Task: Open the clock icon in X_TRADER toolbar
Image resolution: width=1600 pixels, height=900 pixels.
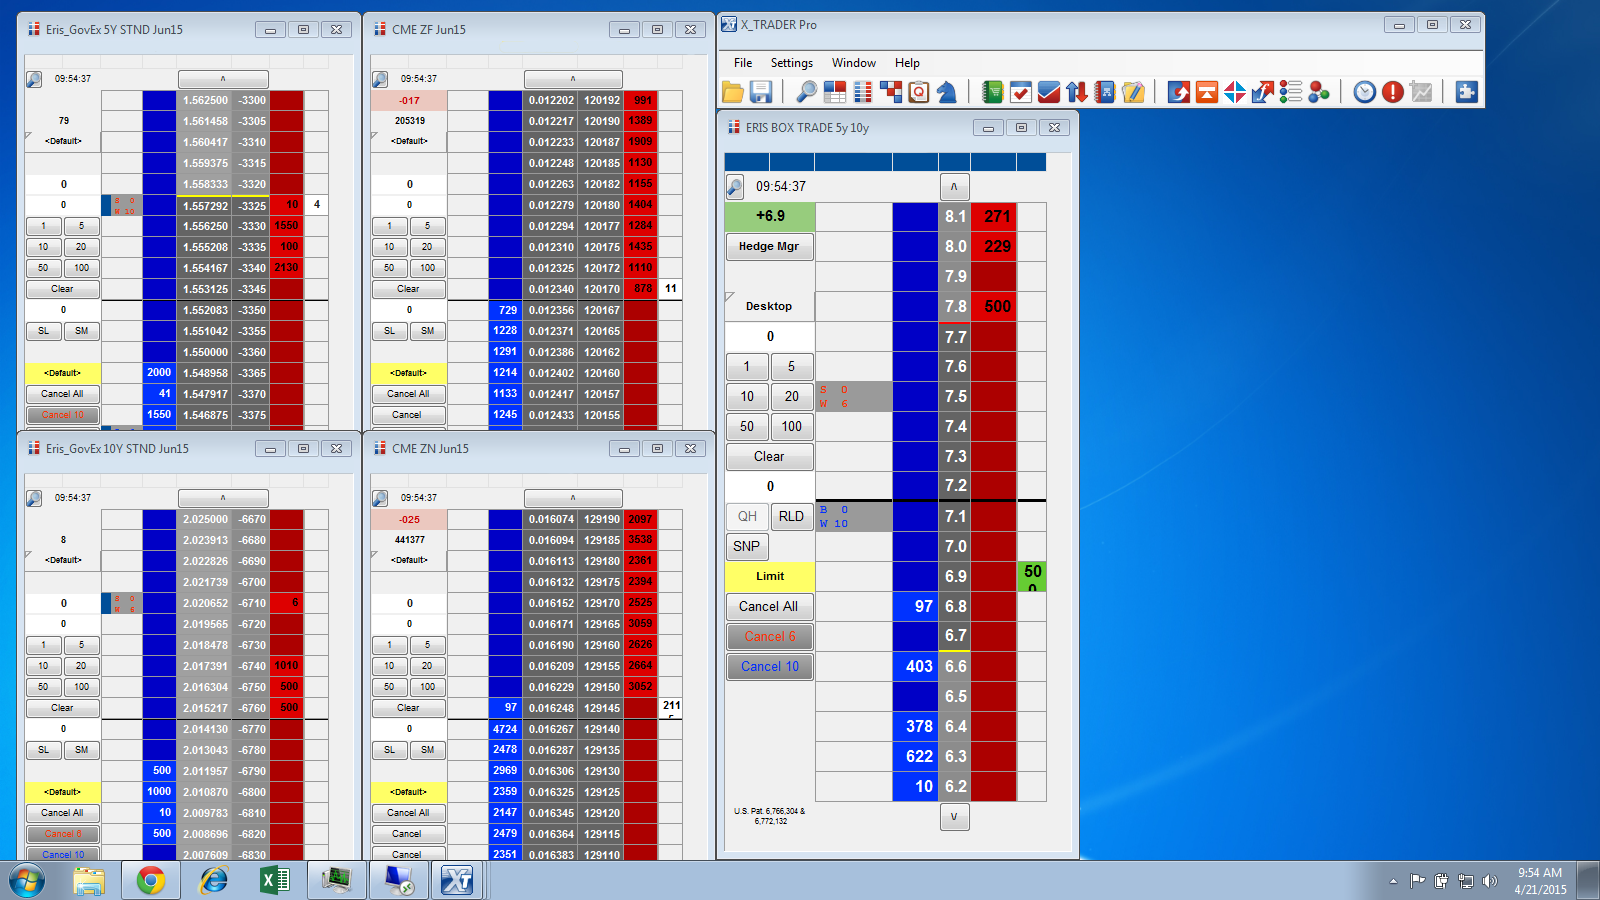Action: (1365, 92)
